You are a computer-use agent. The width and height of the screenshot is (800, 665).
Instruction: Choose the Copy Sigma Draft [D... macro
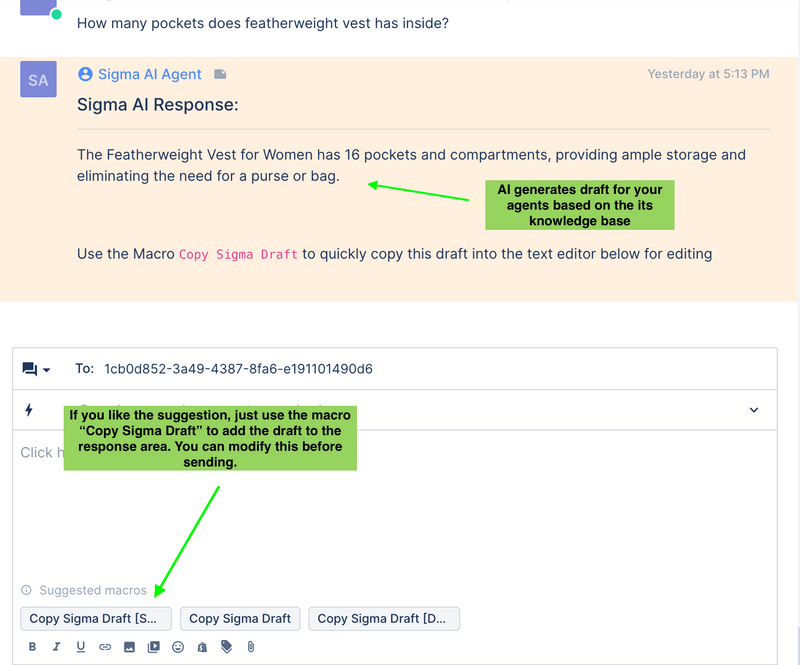click(384, 618)
